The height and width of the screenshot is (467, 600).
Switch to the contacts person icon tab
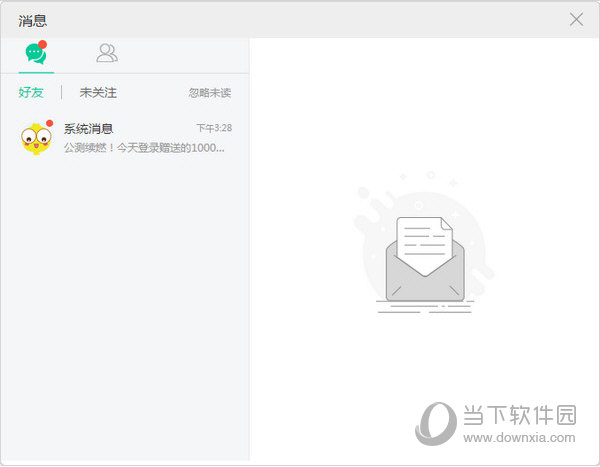pos(106,54)
